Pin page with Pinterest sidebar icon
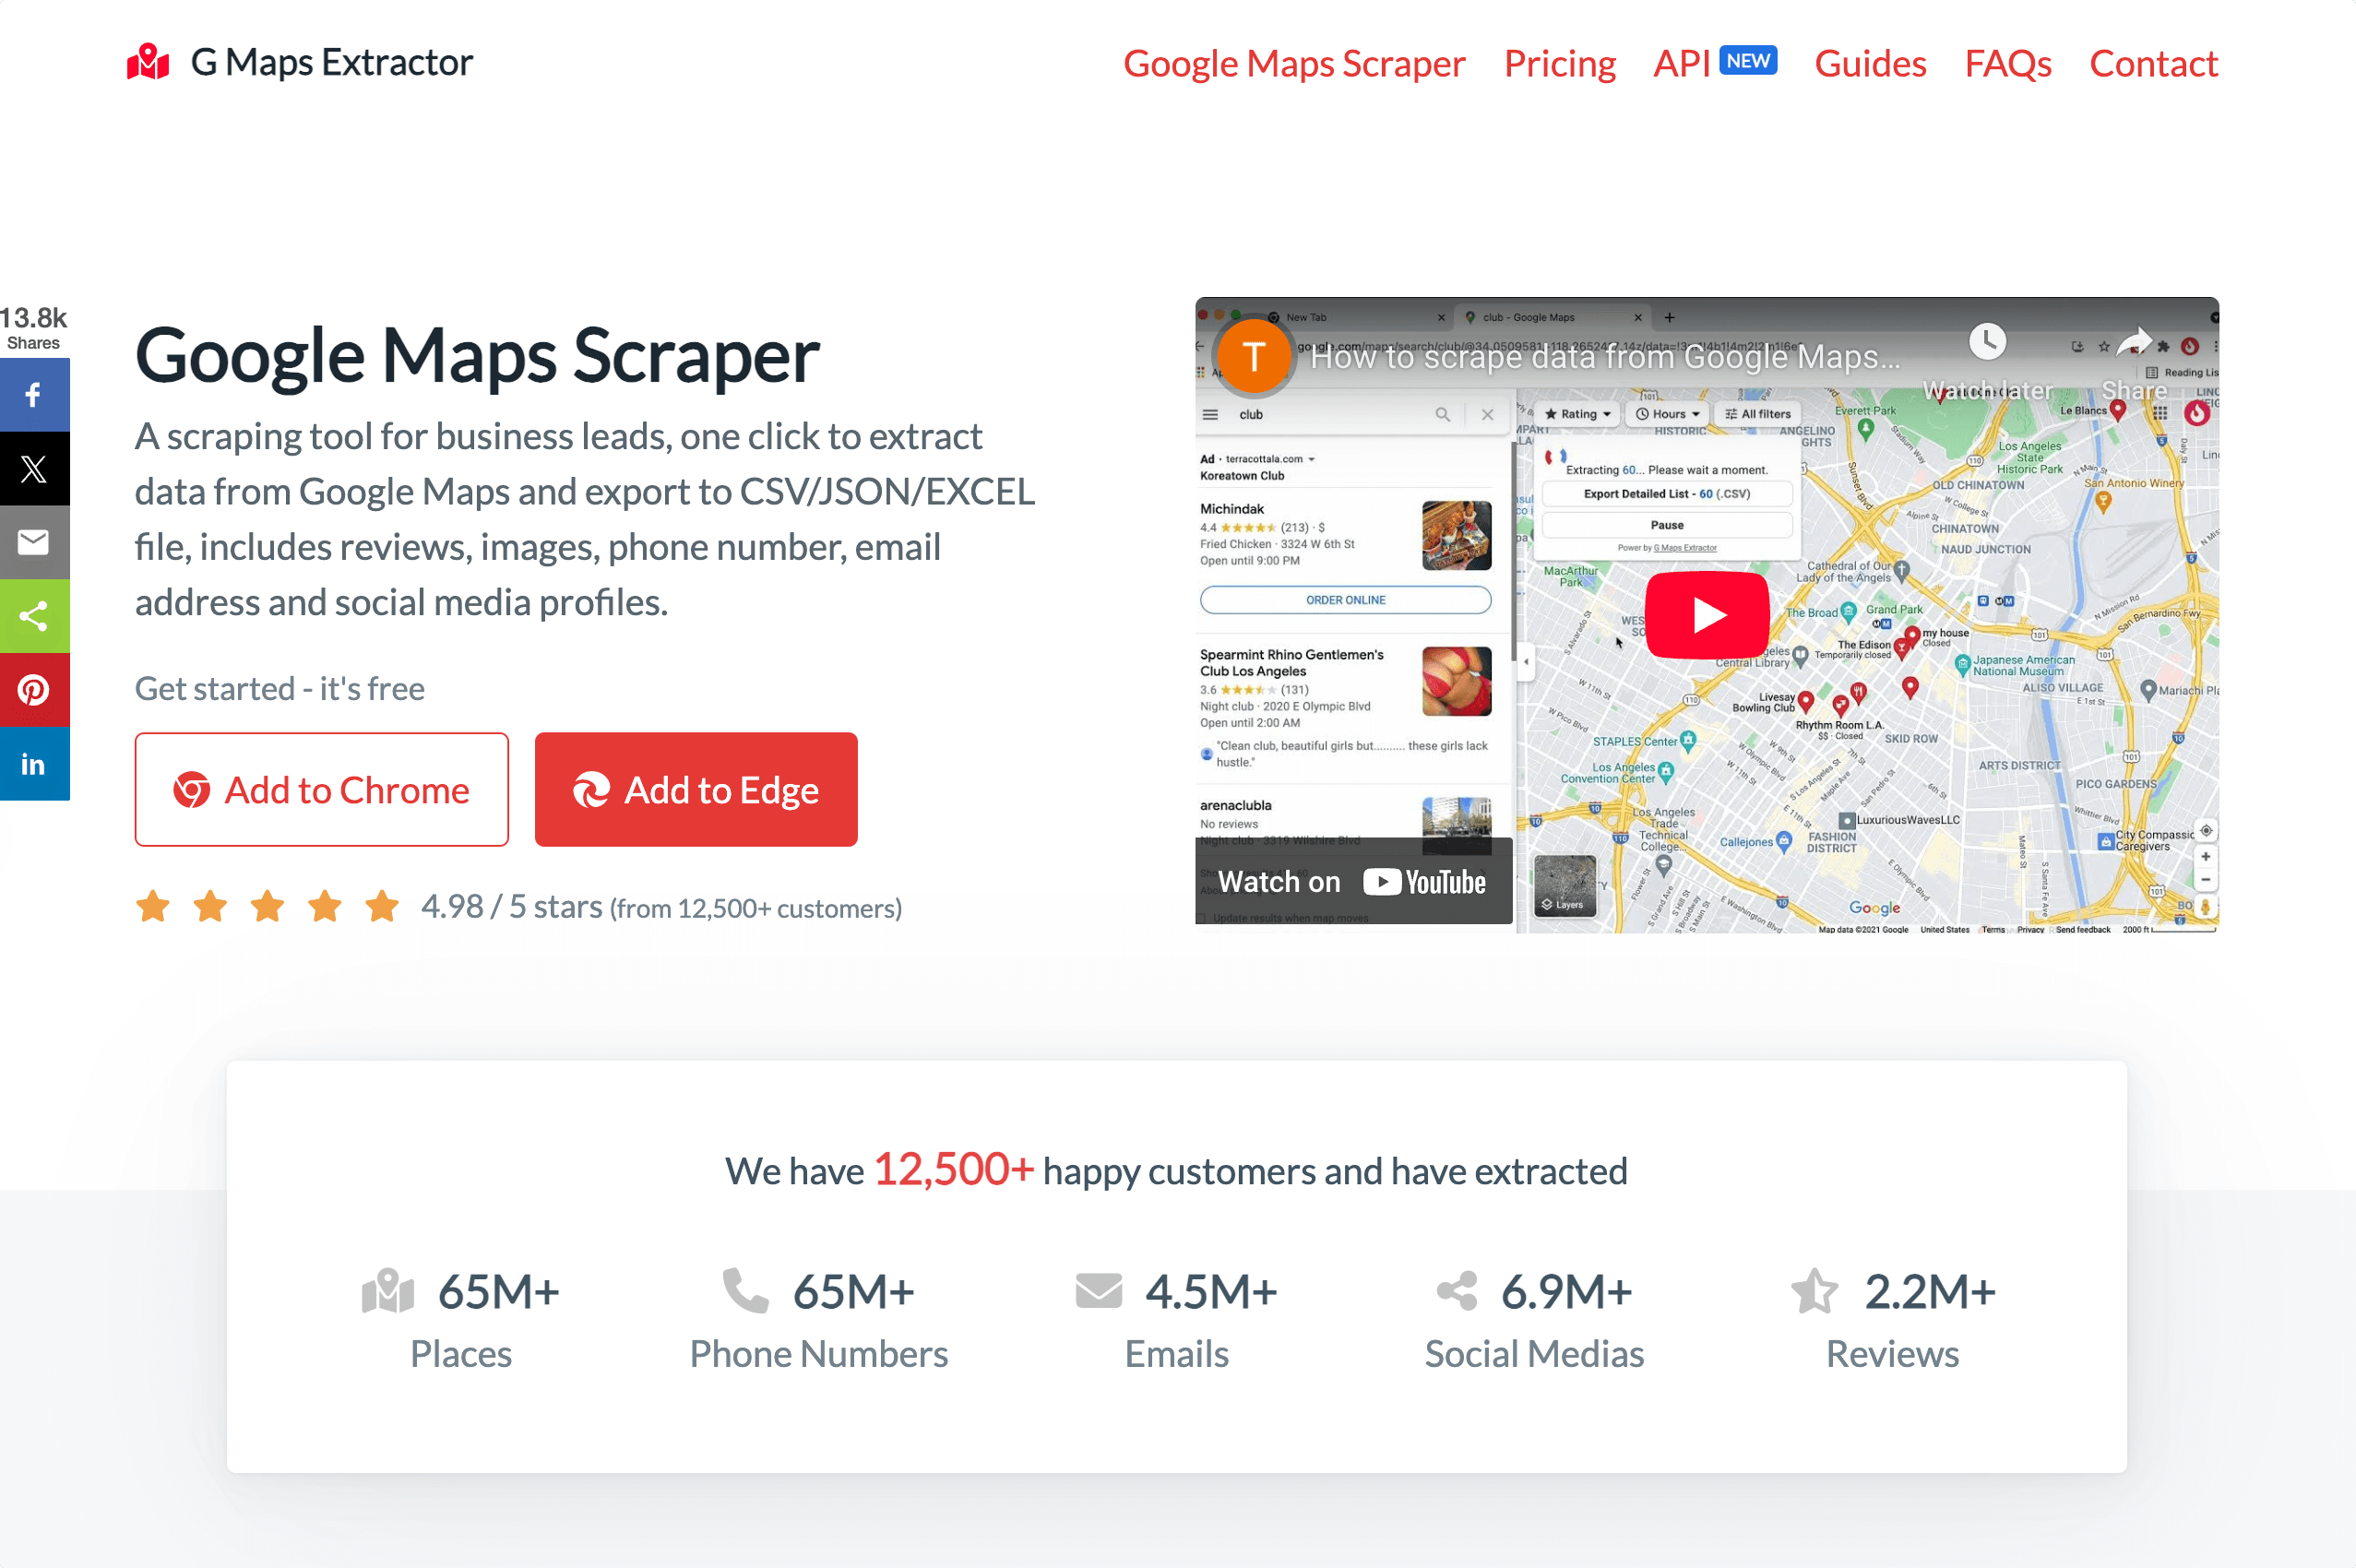The width and height of the screenshot is (2356, 1568). click(34, 690)
